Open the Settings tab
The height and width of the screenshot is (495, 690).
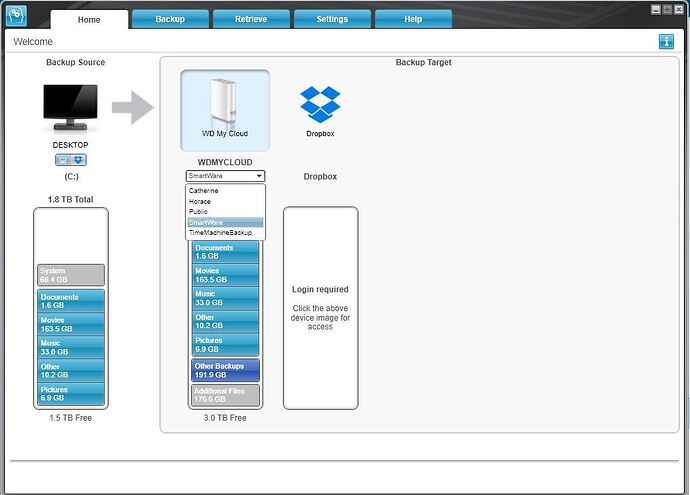(x=332, y=19)
